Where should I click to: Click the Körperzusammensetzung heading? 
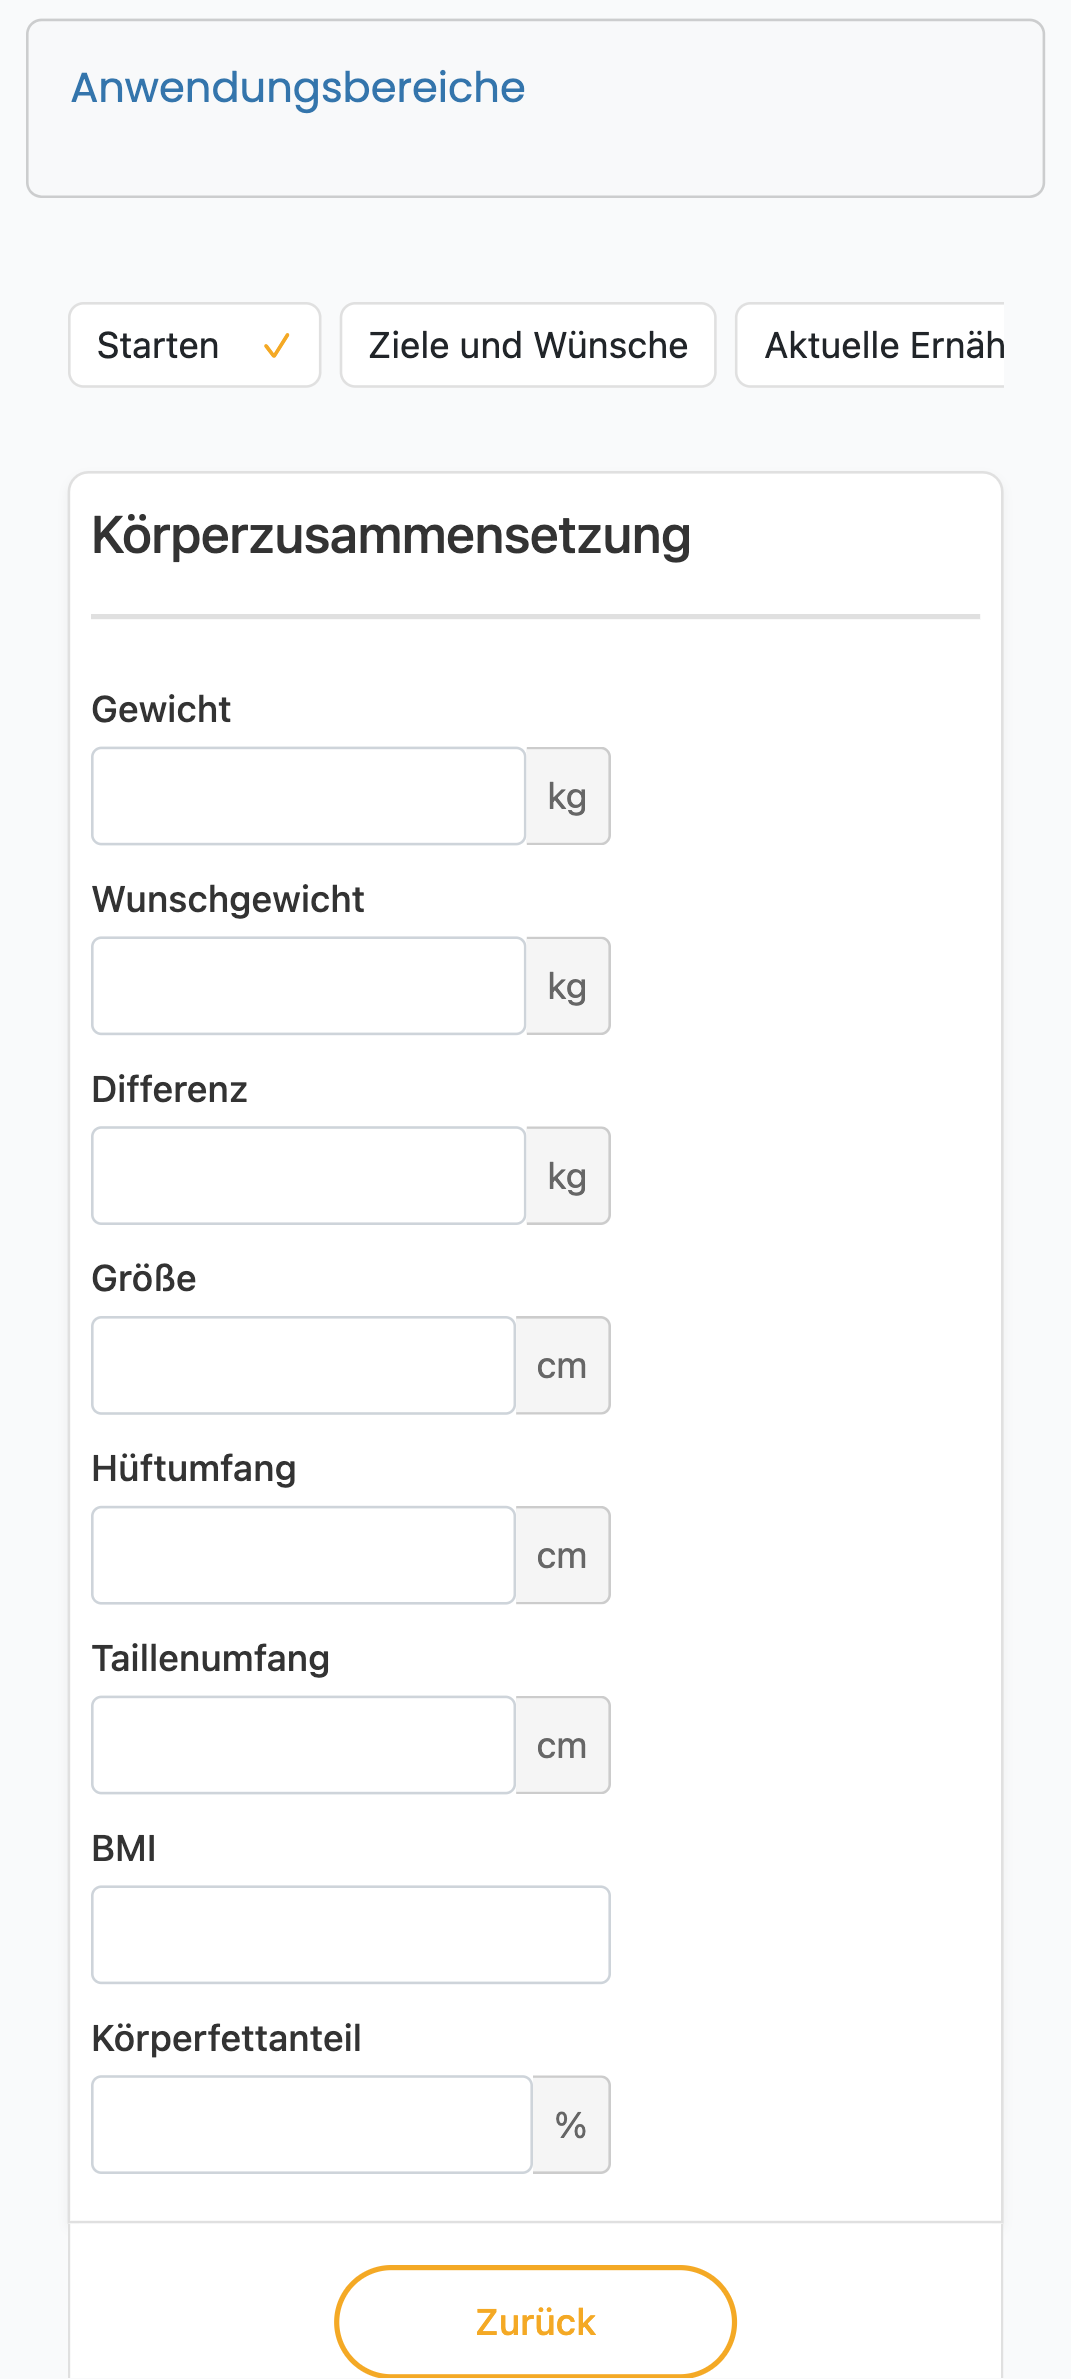click(391, 536)
